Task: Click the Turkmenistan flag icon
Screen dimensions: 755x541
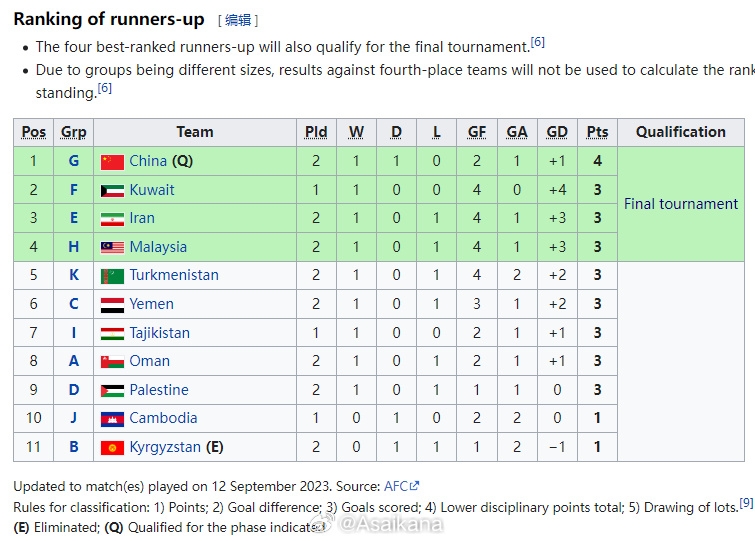Action: [112, 276]
